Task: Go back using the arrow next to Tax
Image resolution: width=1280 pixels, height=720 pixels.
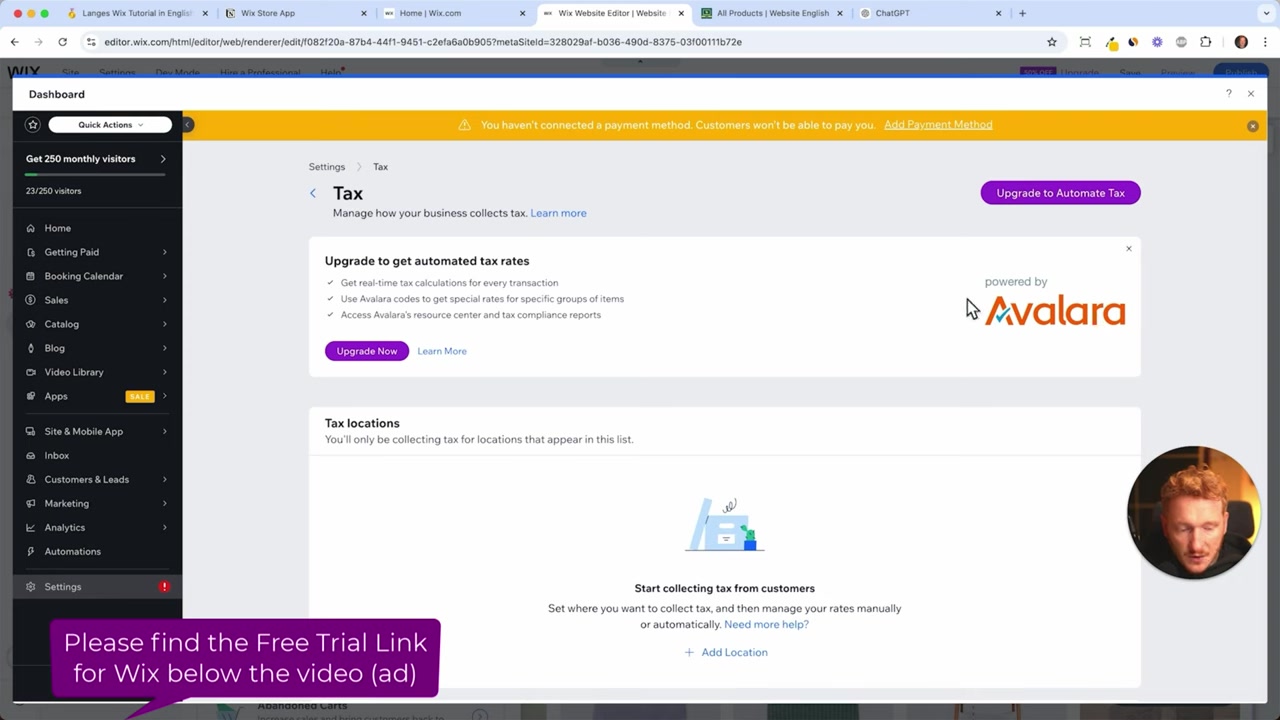Action: 313,193
